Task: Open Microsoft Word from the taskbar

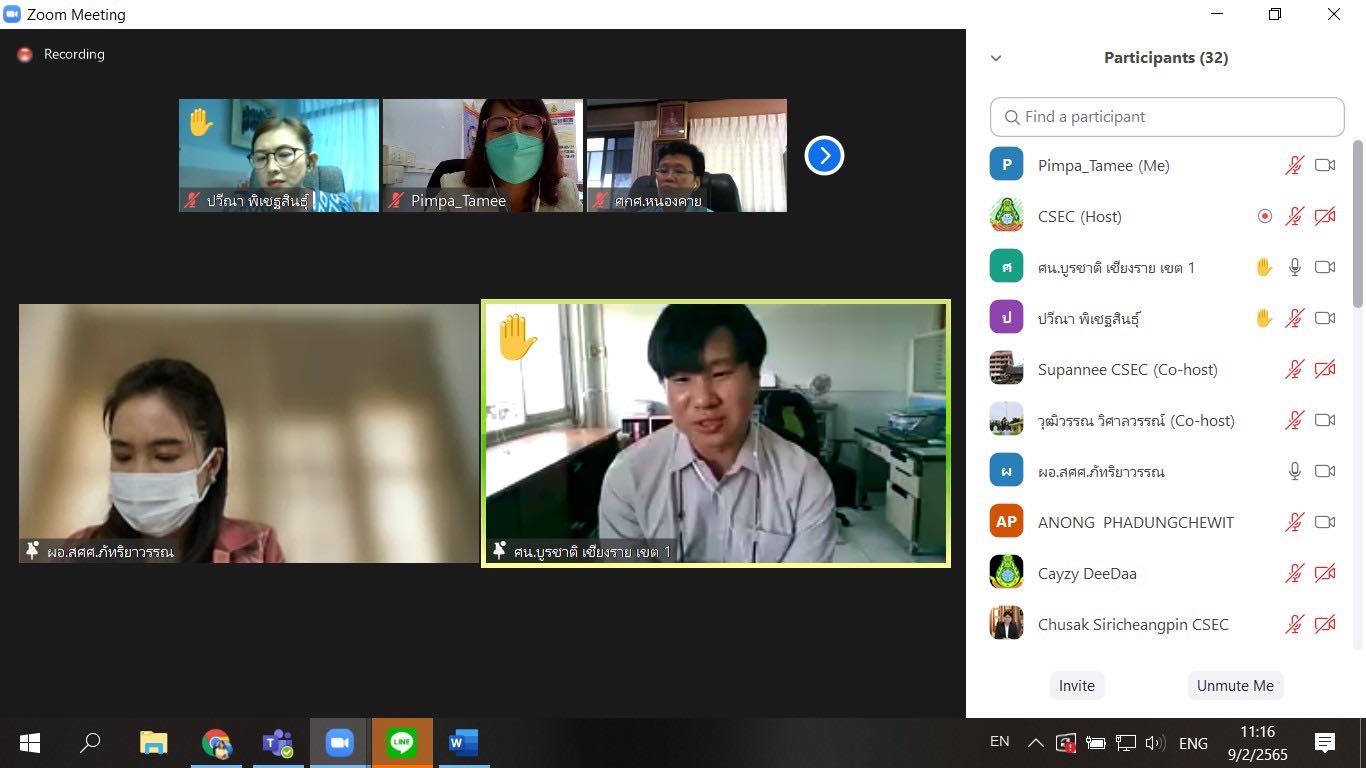Action: click(x=463, y=743)
